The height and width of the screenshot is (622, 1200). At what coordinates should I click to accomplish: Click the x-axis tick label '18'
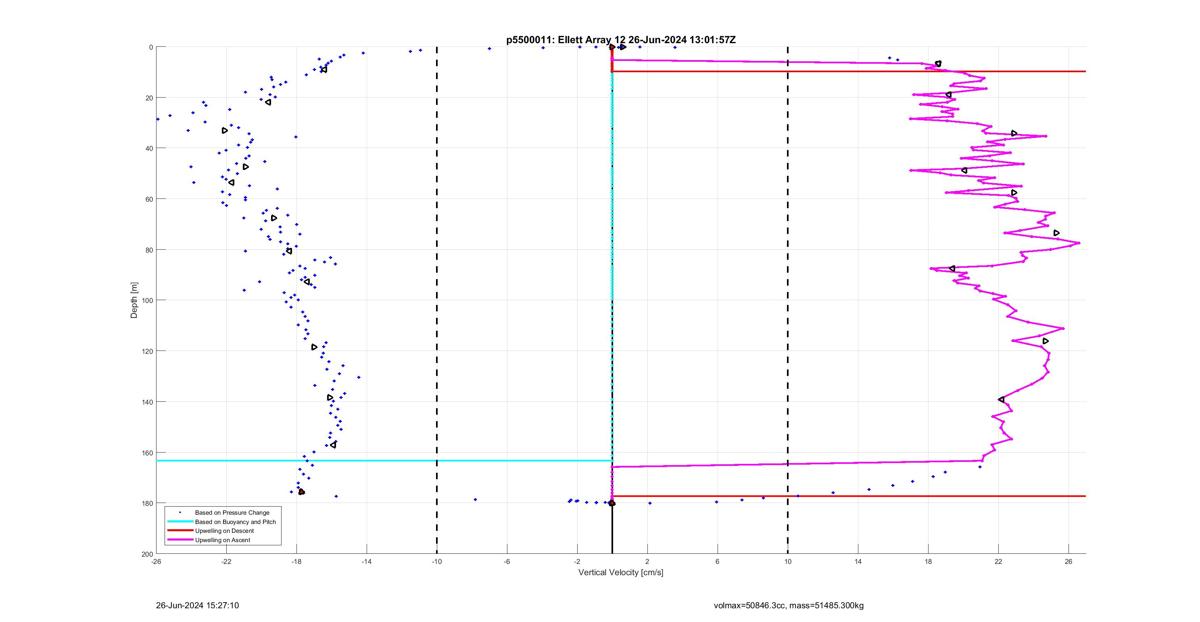pyautogui.click(x=928, y=562)
